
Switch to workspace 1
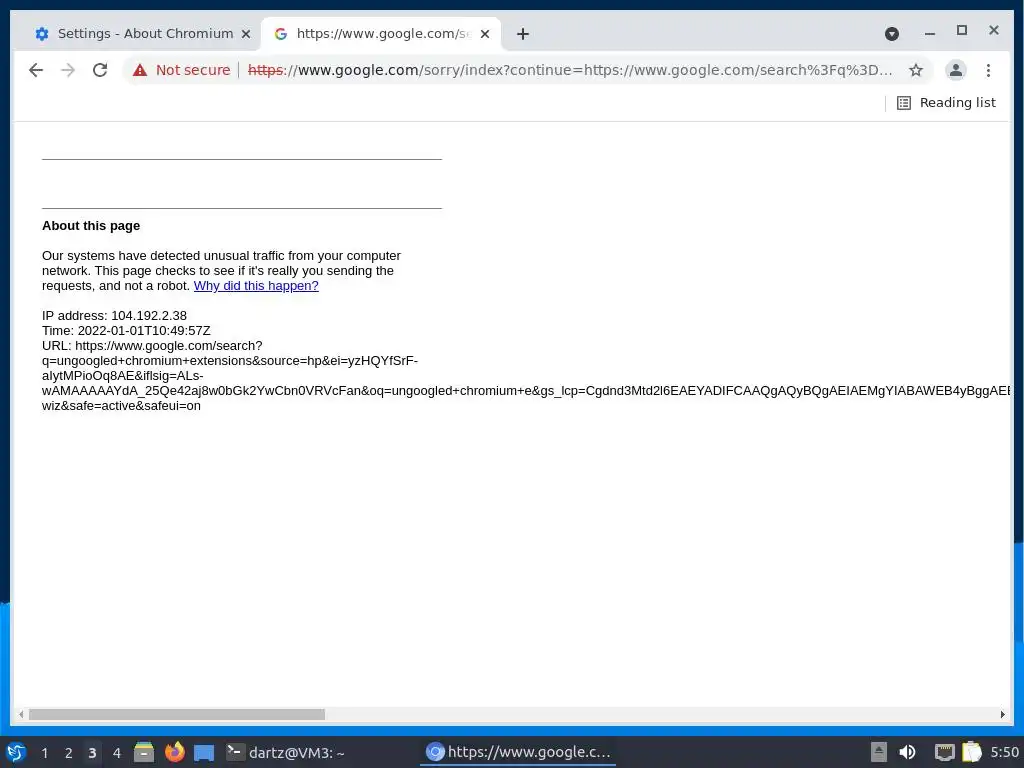click(x=44, y=753)
